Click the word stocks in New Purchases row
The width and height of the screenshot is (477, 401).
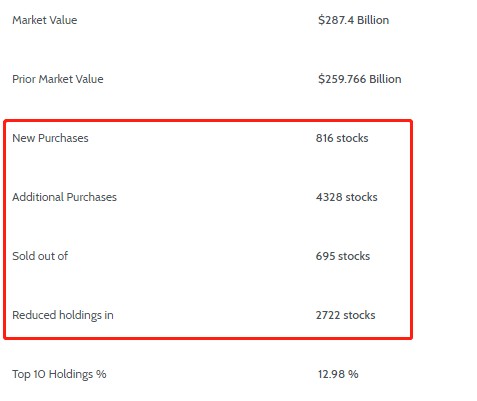352,138
